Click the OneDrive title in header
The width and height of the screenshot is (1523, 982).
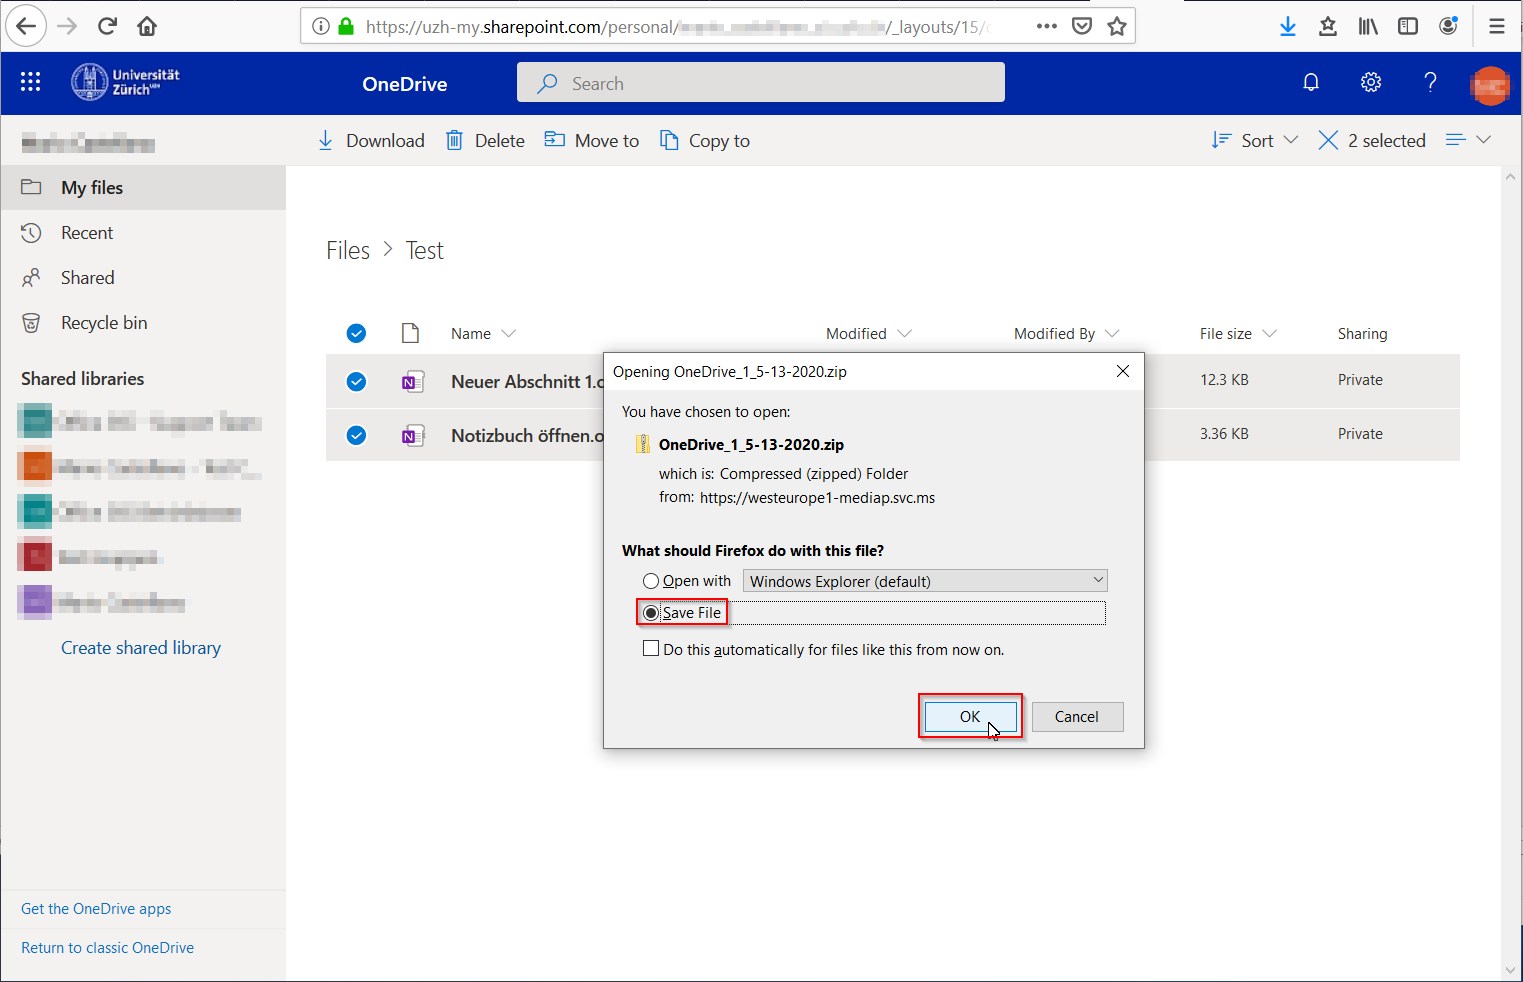(405, 84)
